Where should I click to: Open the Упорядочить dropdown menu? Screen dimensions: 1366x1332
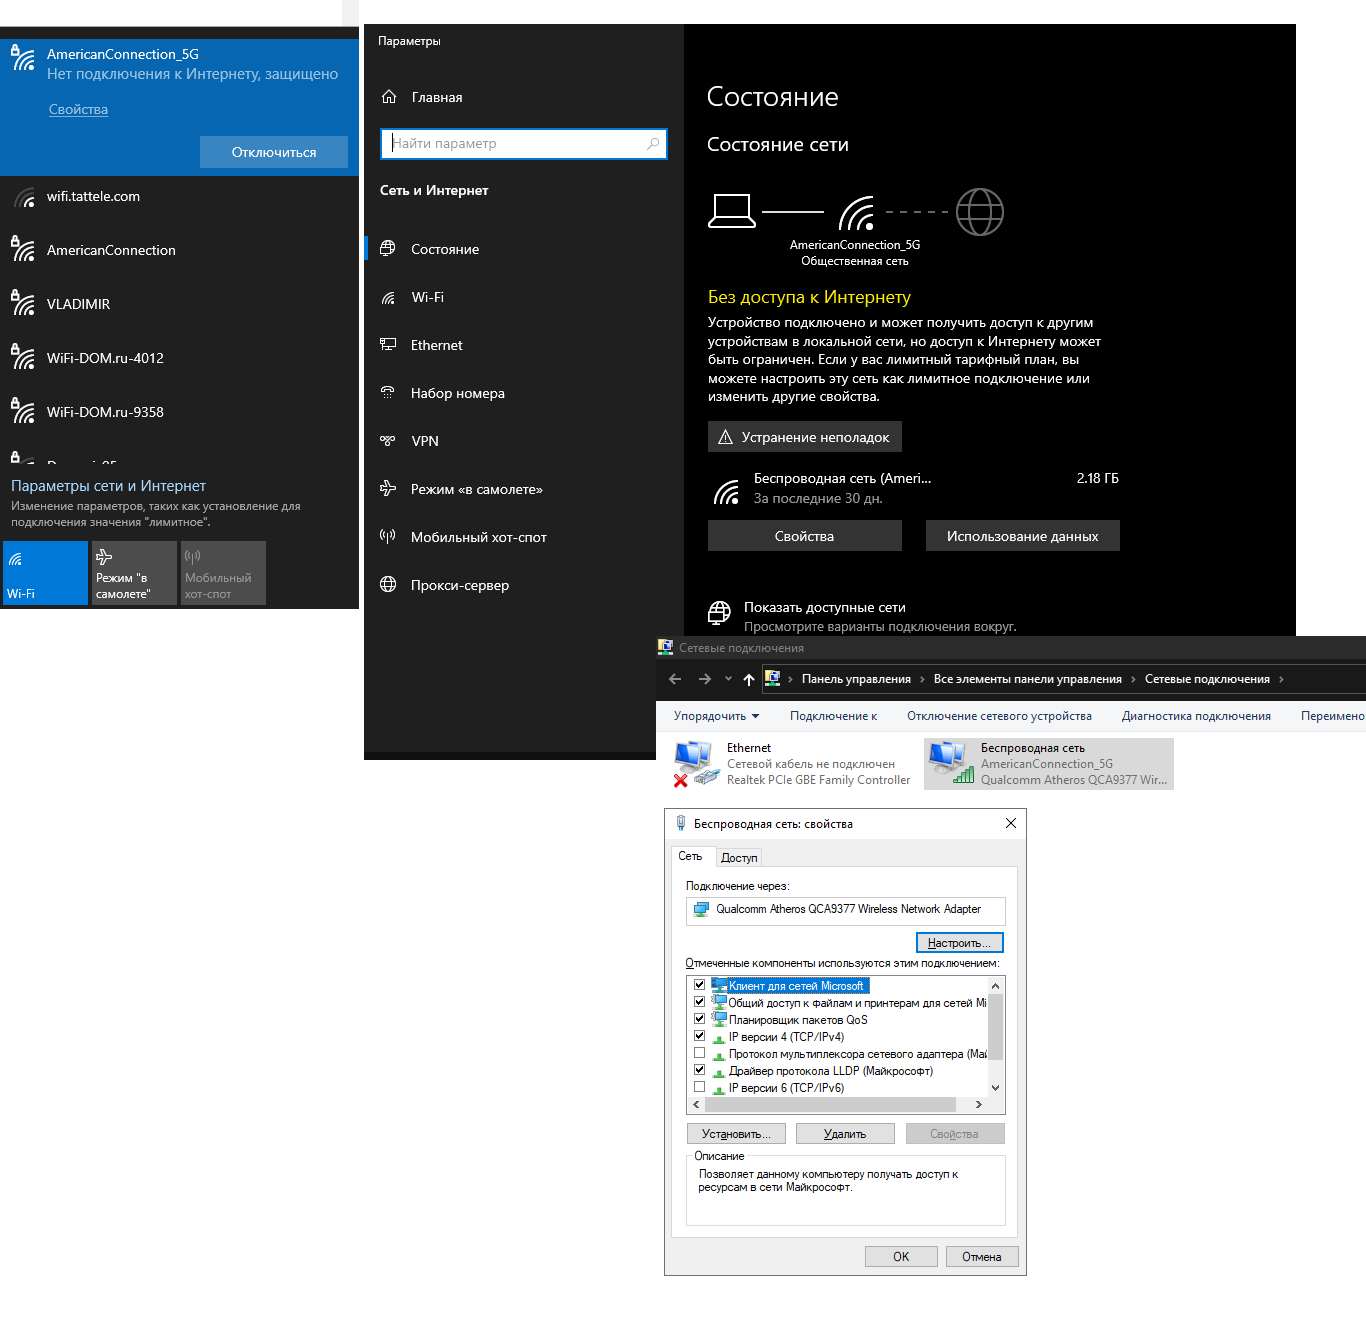(x=716, y=716)
